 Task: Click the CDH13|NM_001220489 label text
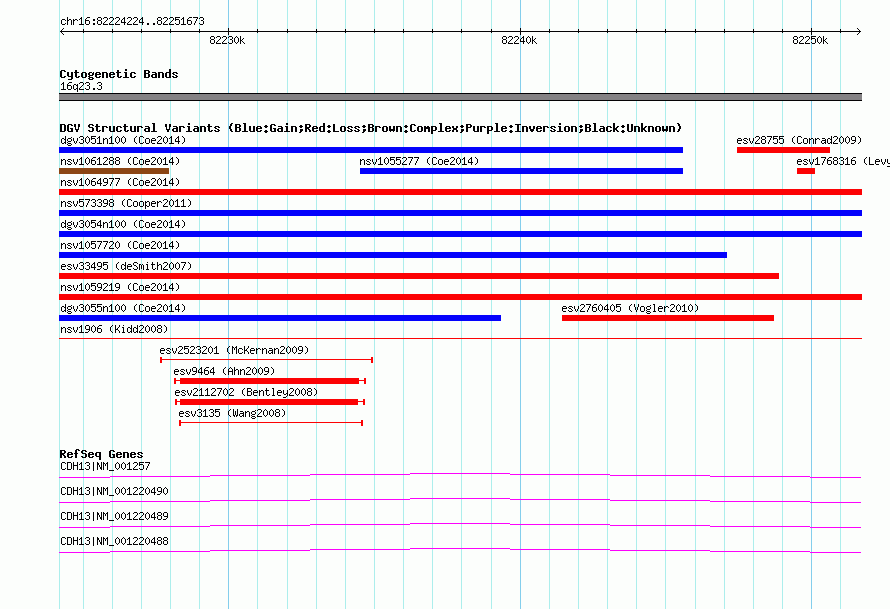pyautogui.click(x=114, y=516)
